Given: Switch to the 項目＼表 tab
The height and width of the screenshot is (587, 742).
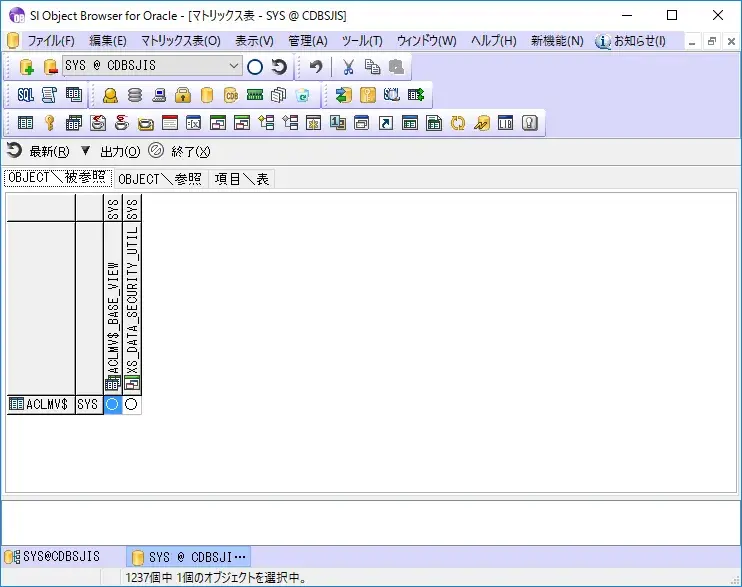Looking at the screenshot, I should point(242,179).
